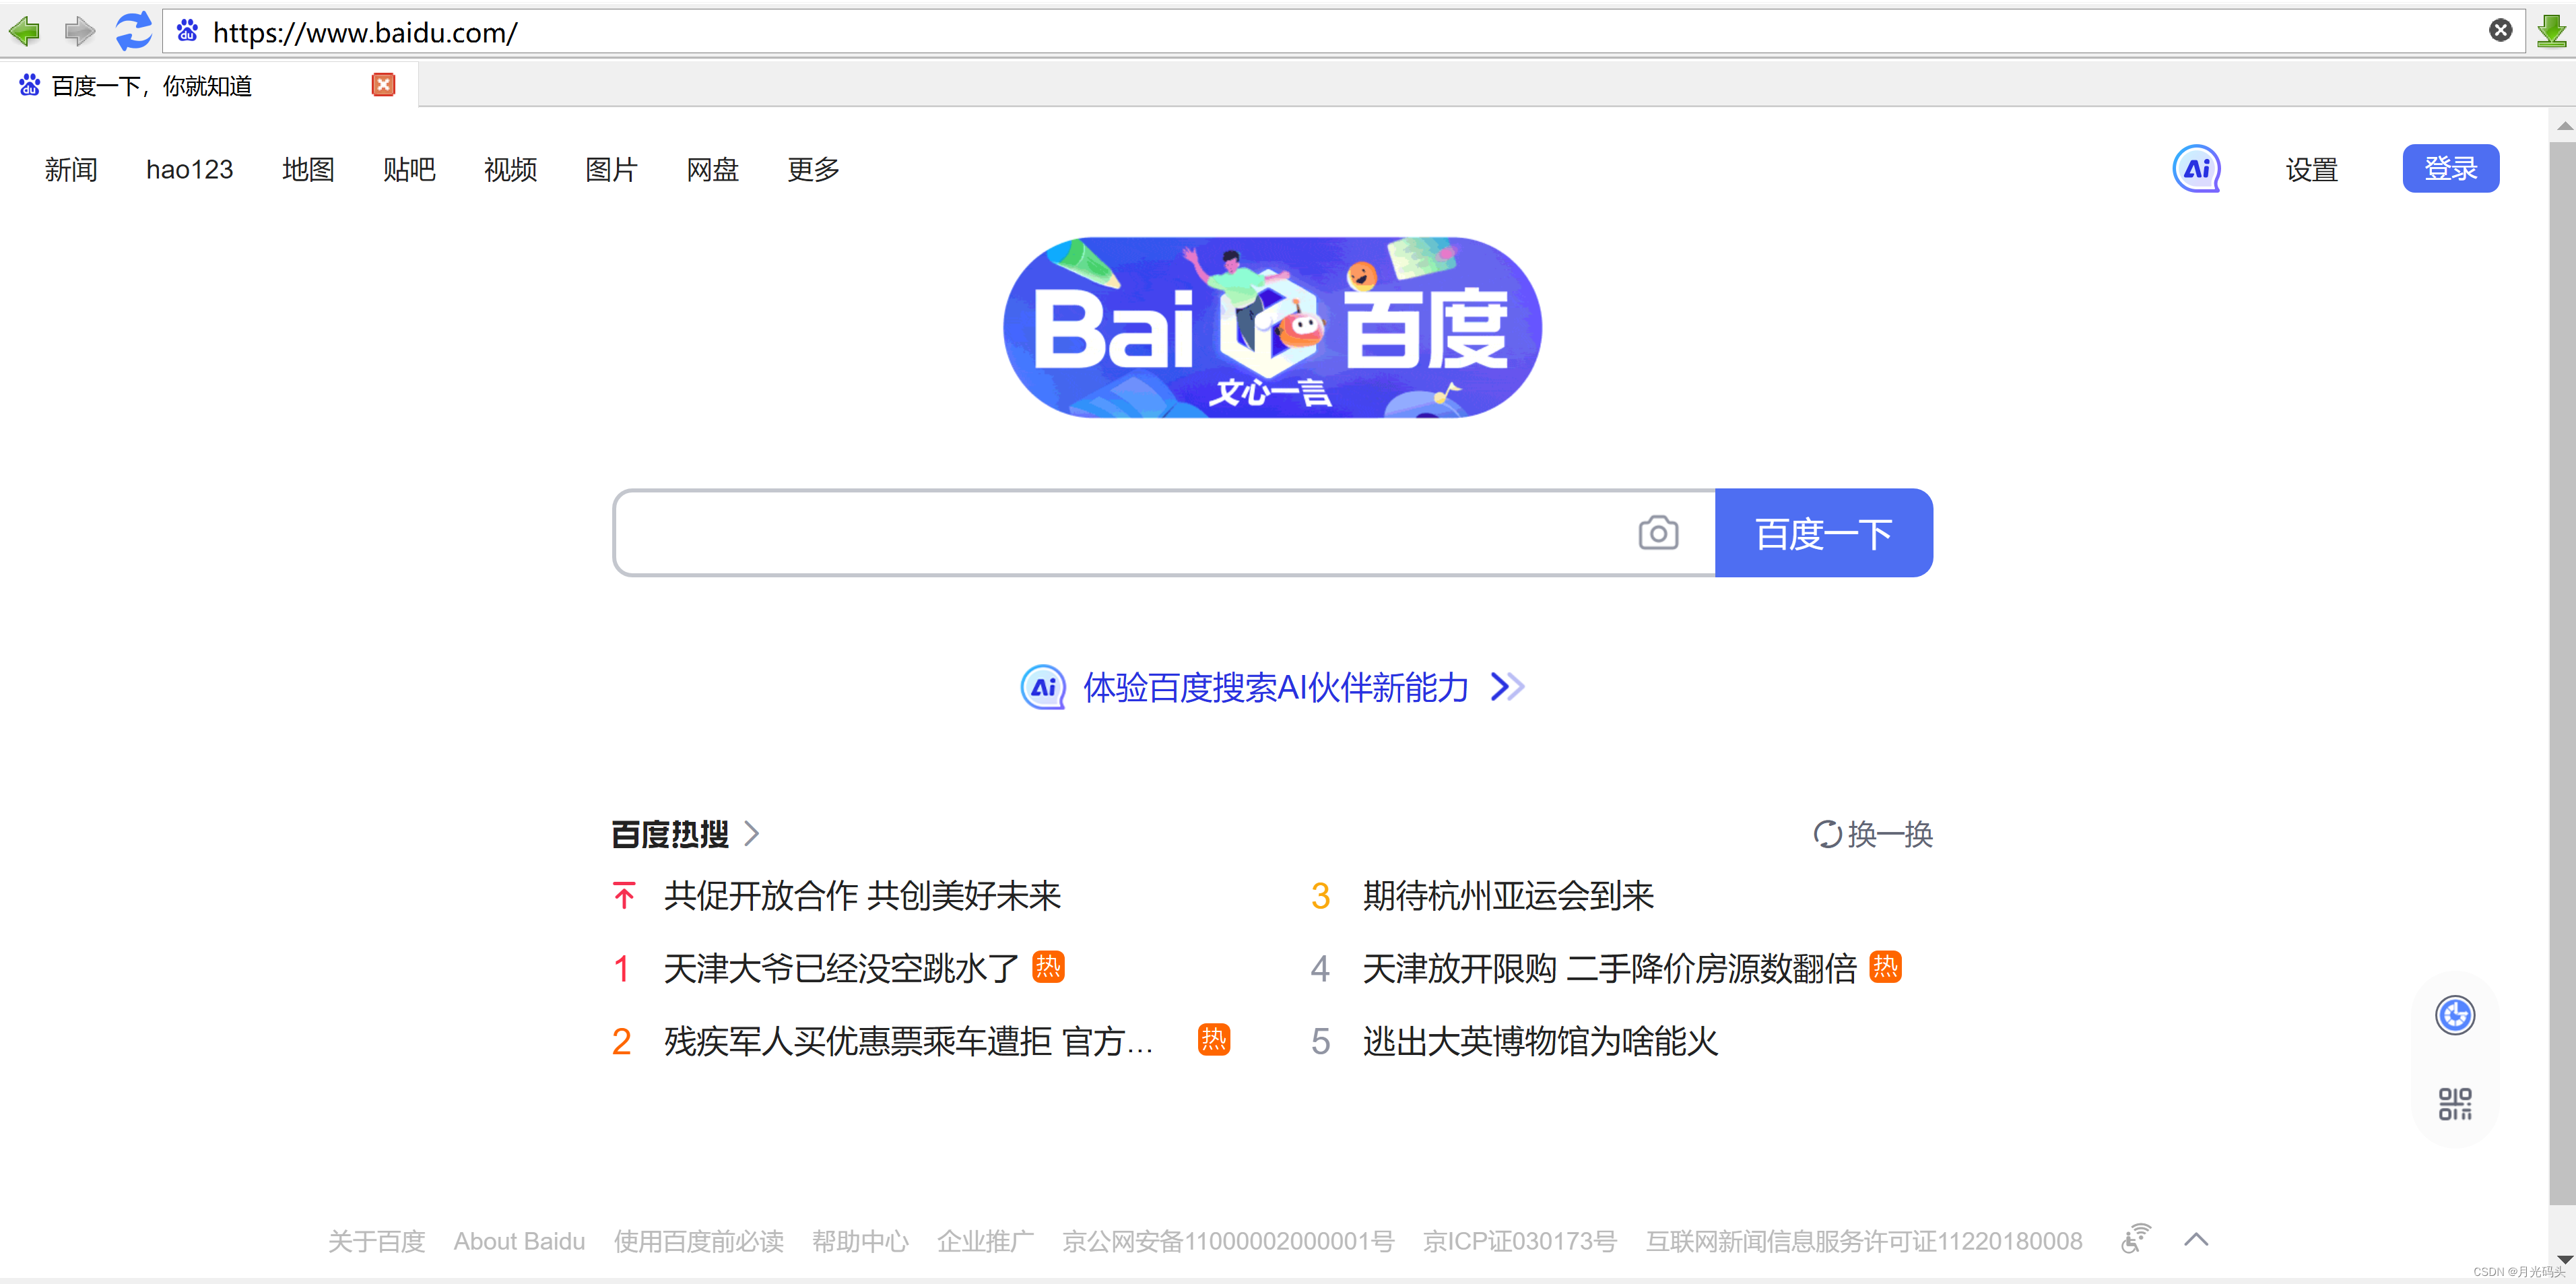Open the 更多 menu in top navigation
Screen dimensions: 2576x1284
[x=813, y=170]
